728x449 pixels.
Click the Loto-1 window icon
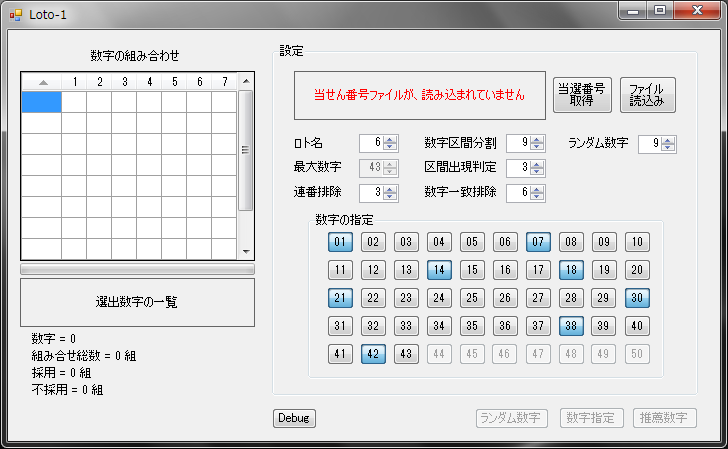tap(16, 15)
